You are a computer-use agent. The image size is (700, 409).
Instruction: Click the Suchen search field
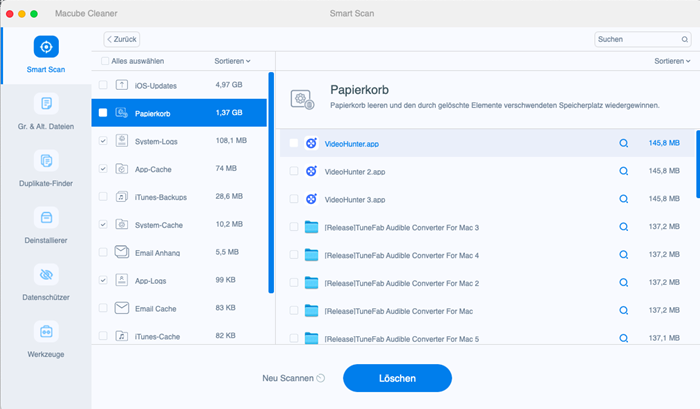642,39
